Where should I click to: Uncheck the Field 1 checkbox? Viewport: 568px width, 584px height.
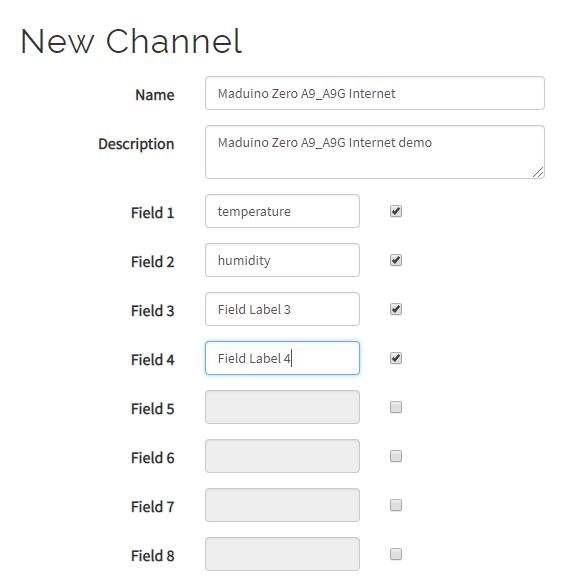(396, 211)
